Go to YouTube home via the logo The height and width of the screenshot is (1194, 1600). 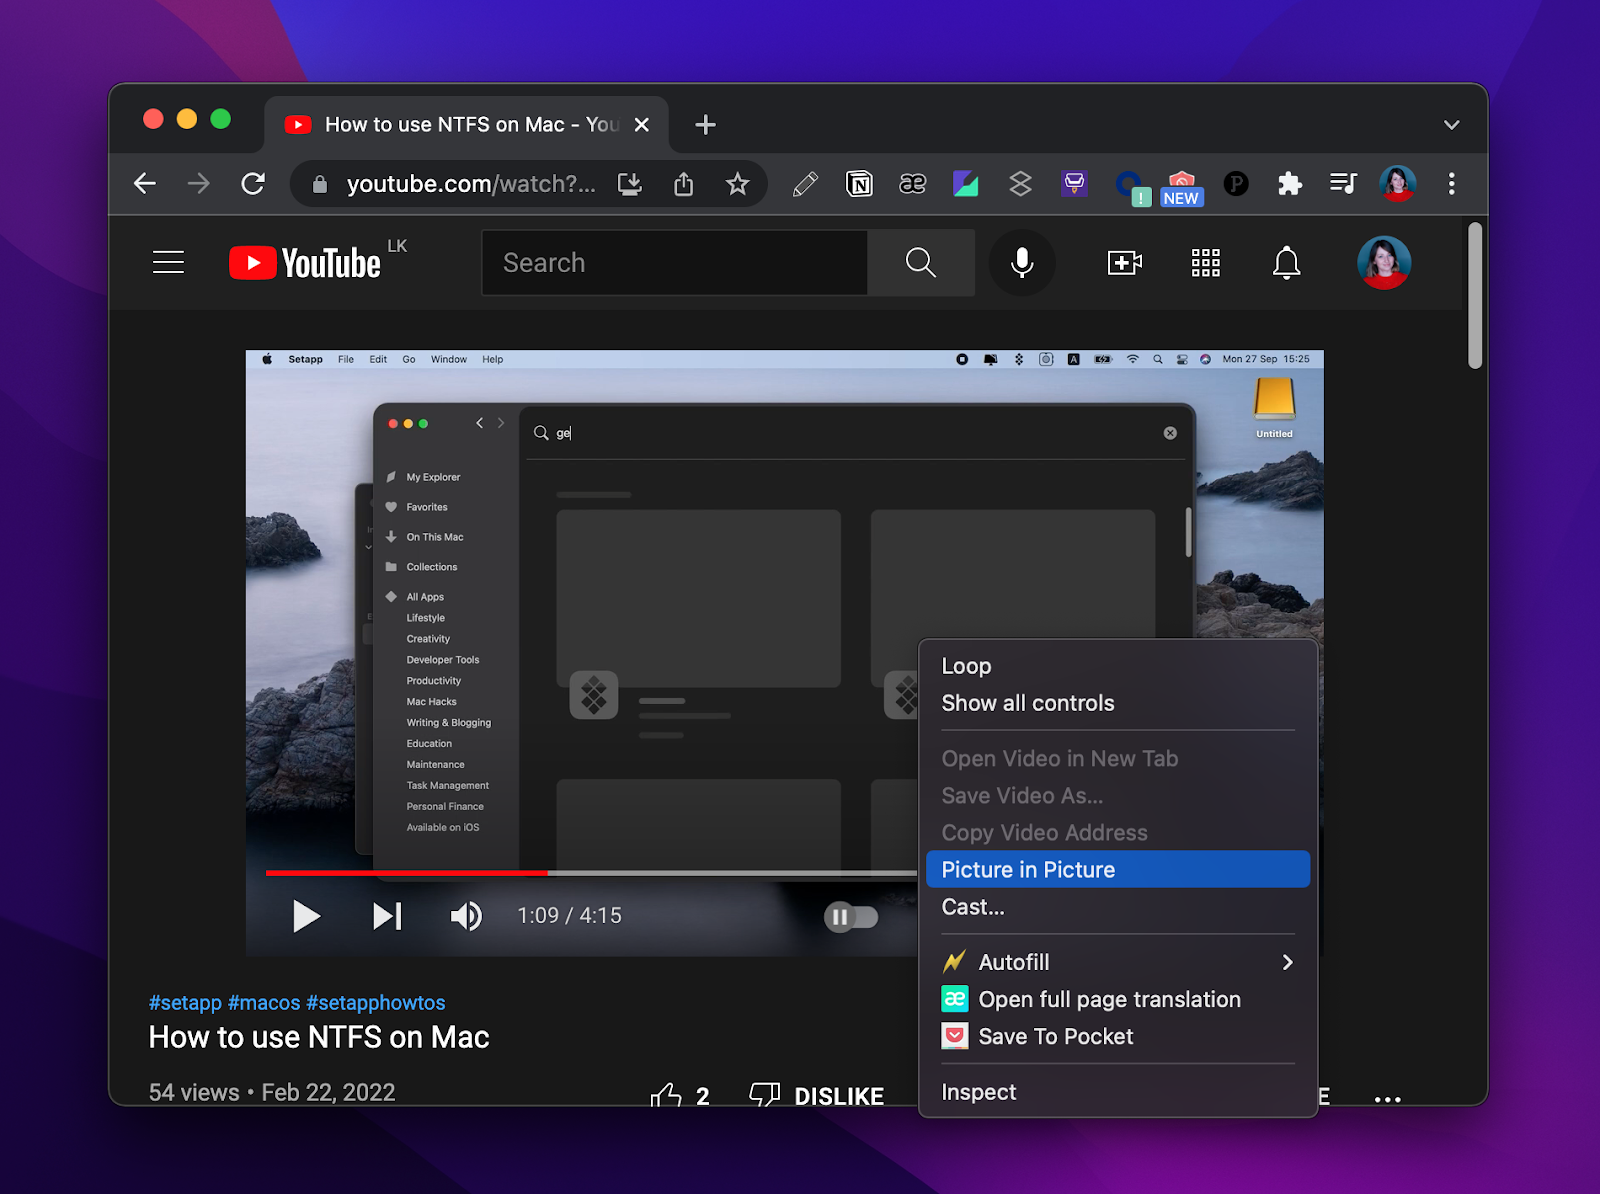click(x=305, y=262)
